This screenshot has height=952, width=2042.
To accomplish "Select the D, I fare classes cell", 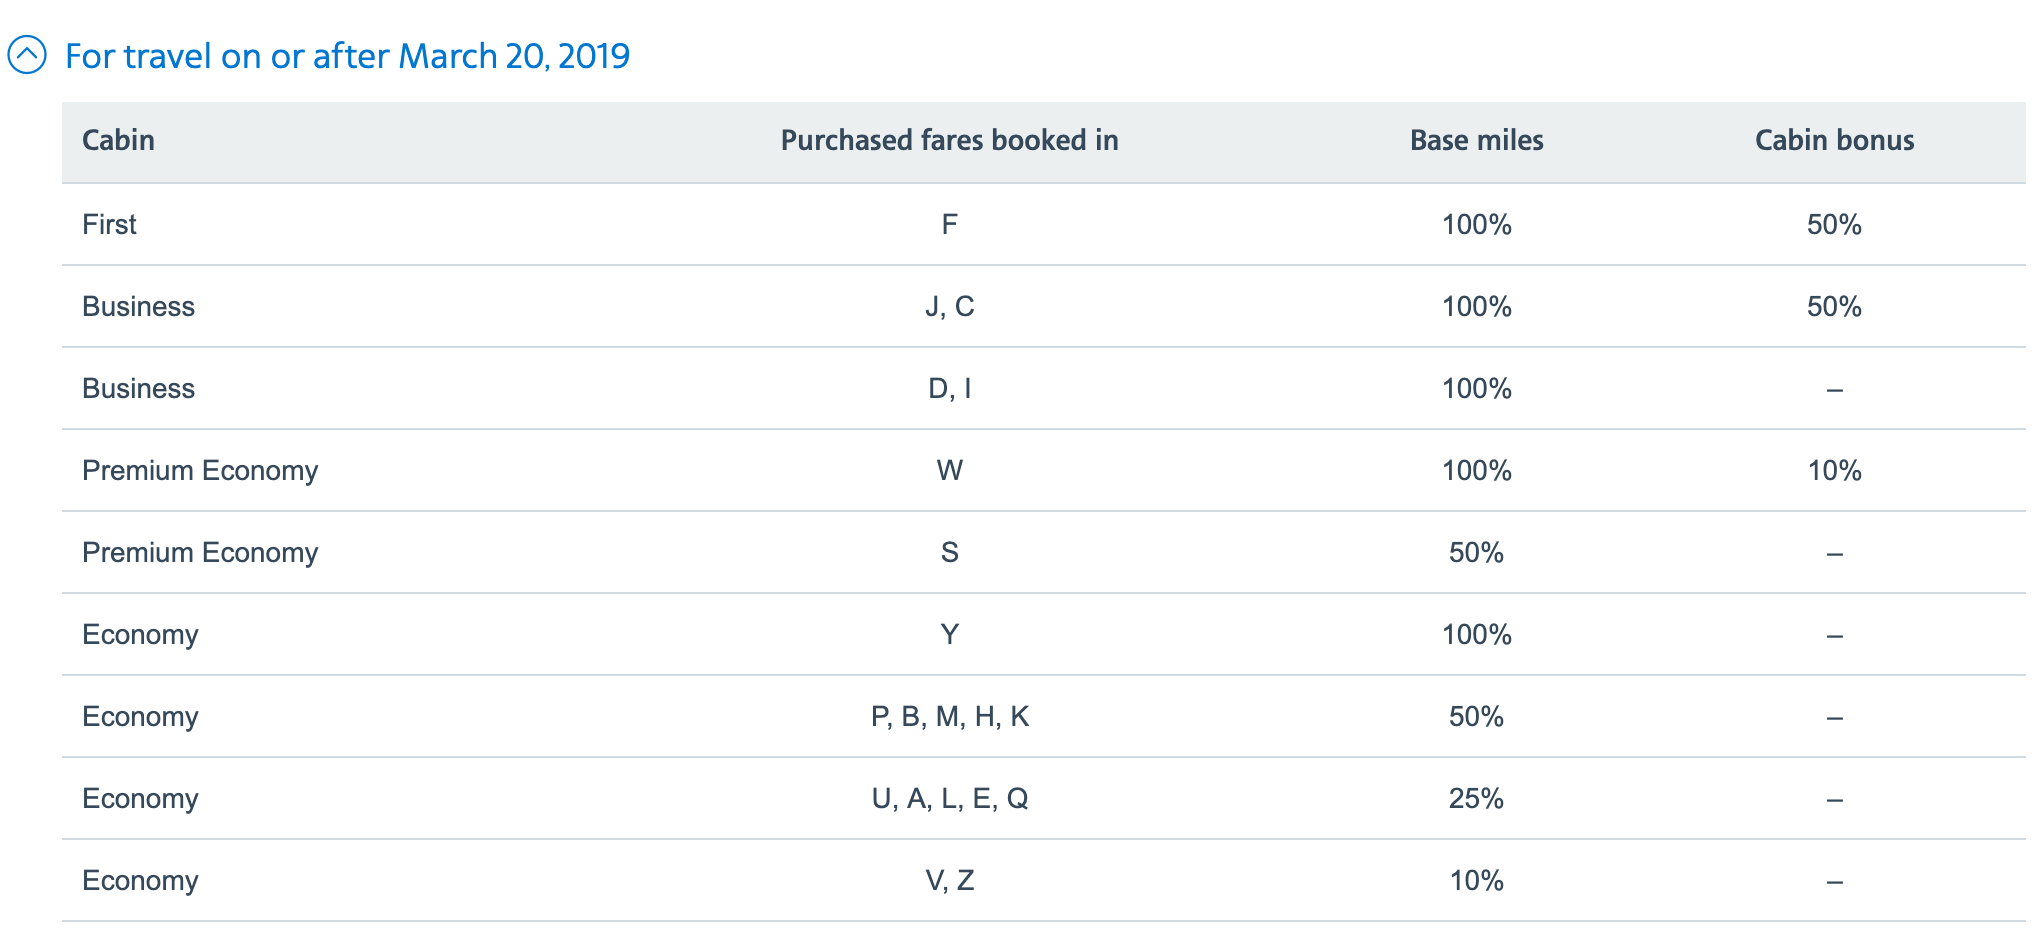I will (x=949, y=388).
